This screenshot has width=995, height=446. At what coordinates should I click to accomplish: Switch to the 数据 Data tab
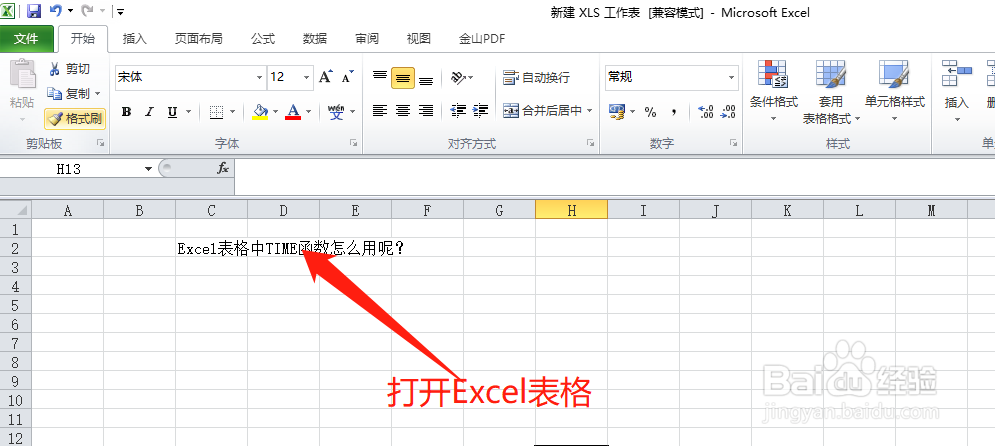click(315, 39)
